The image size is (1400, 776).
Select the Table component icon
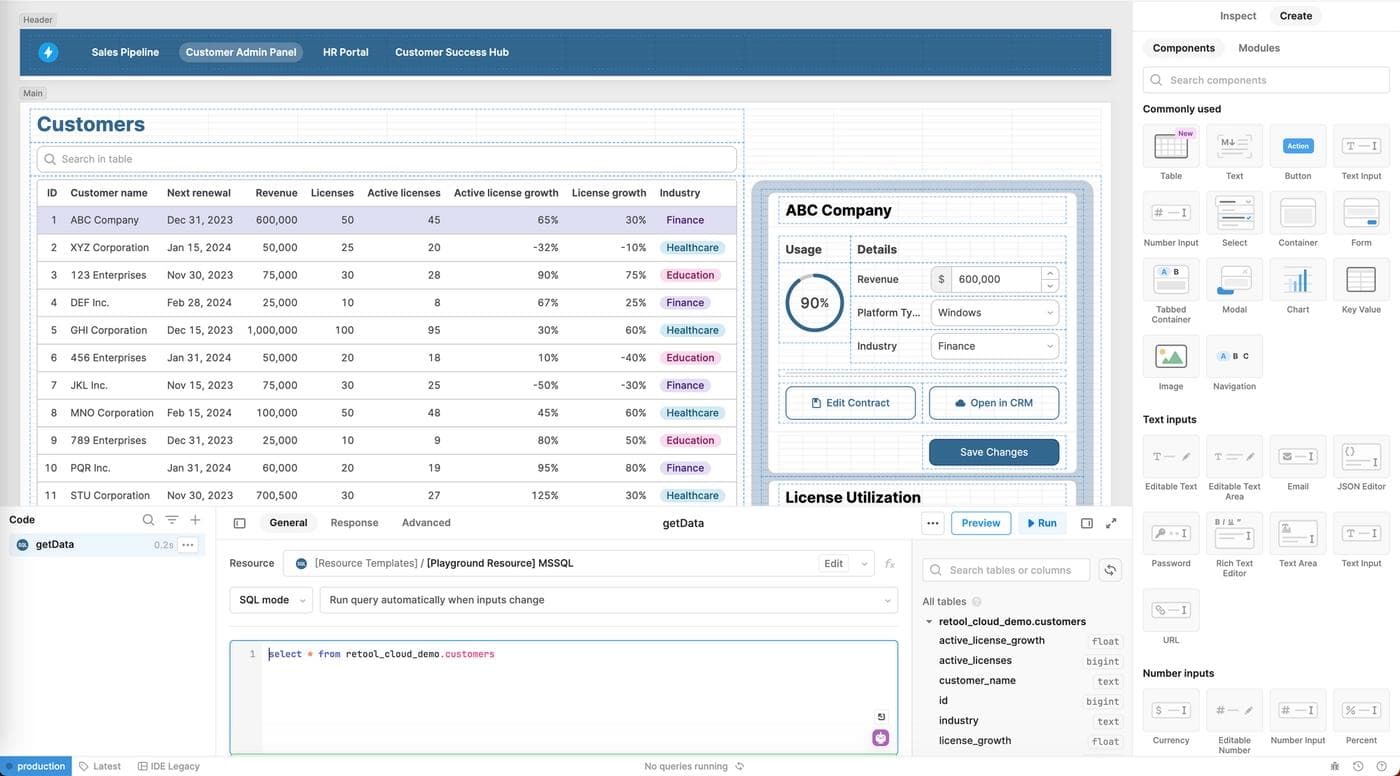coord(1170,147)
